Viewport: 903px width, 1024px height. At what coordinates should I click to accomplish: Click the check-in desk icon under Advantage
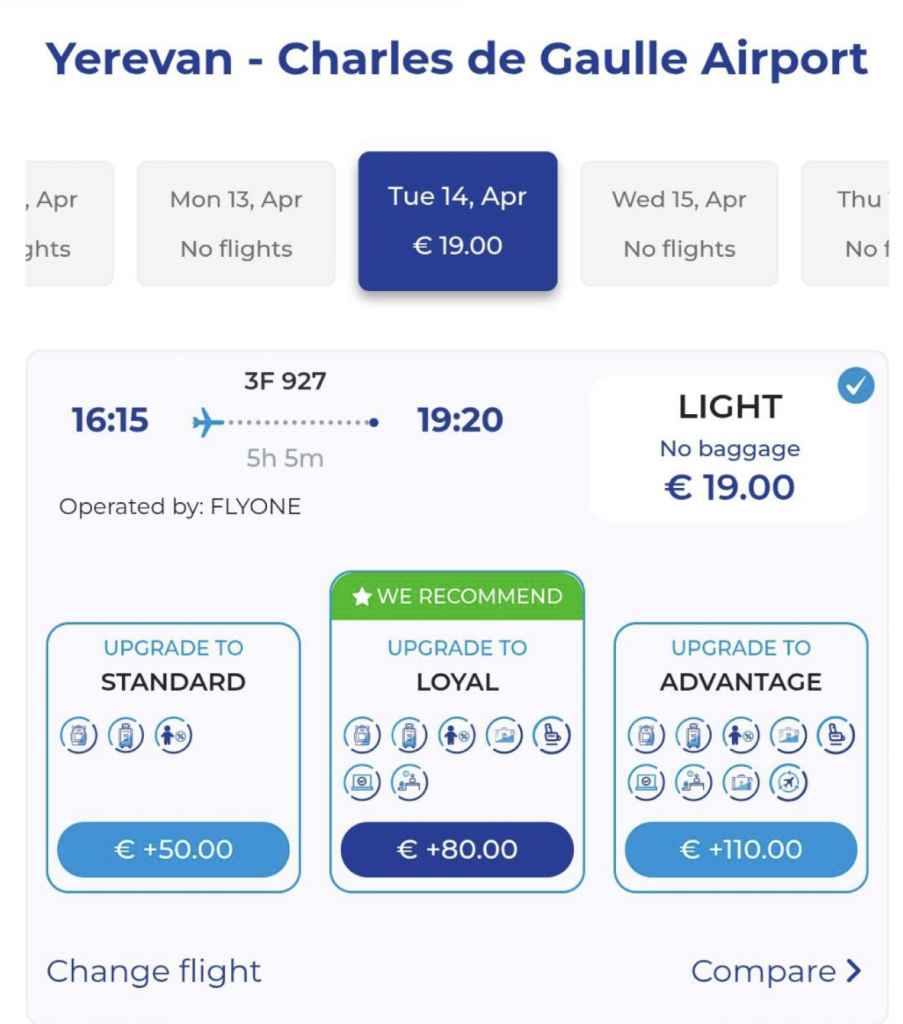click(x=693, y=783)
